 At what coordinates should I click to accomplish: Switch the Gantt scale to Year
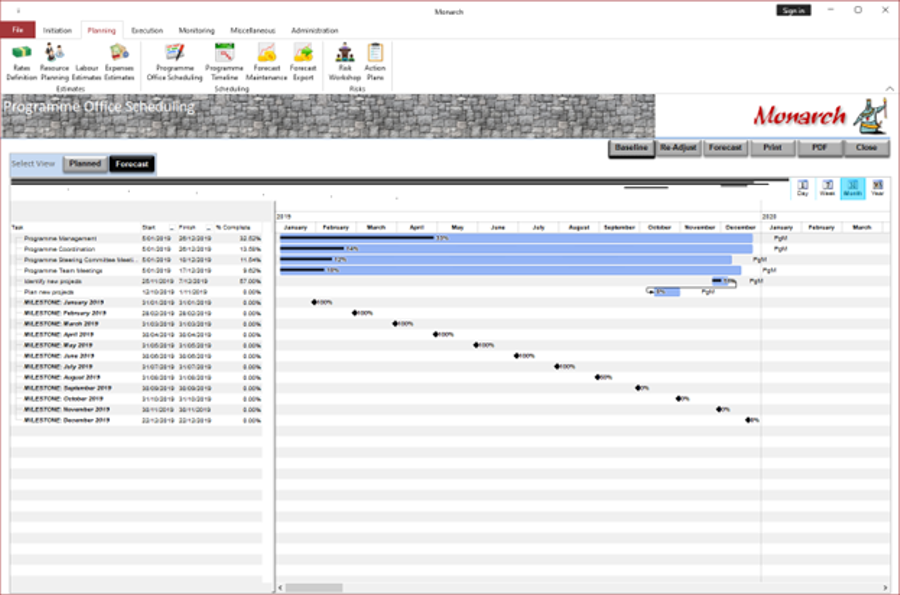[x=878, y=188]
